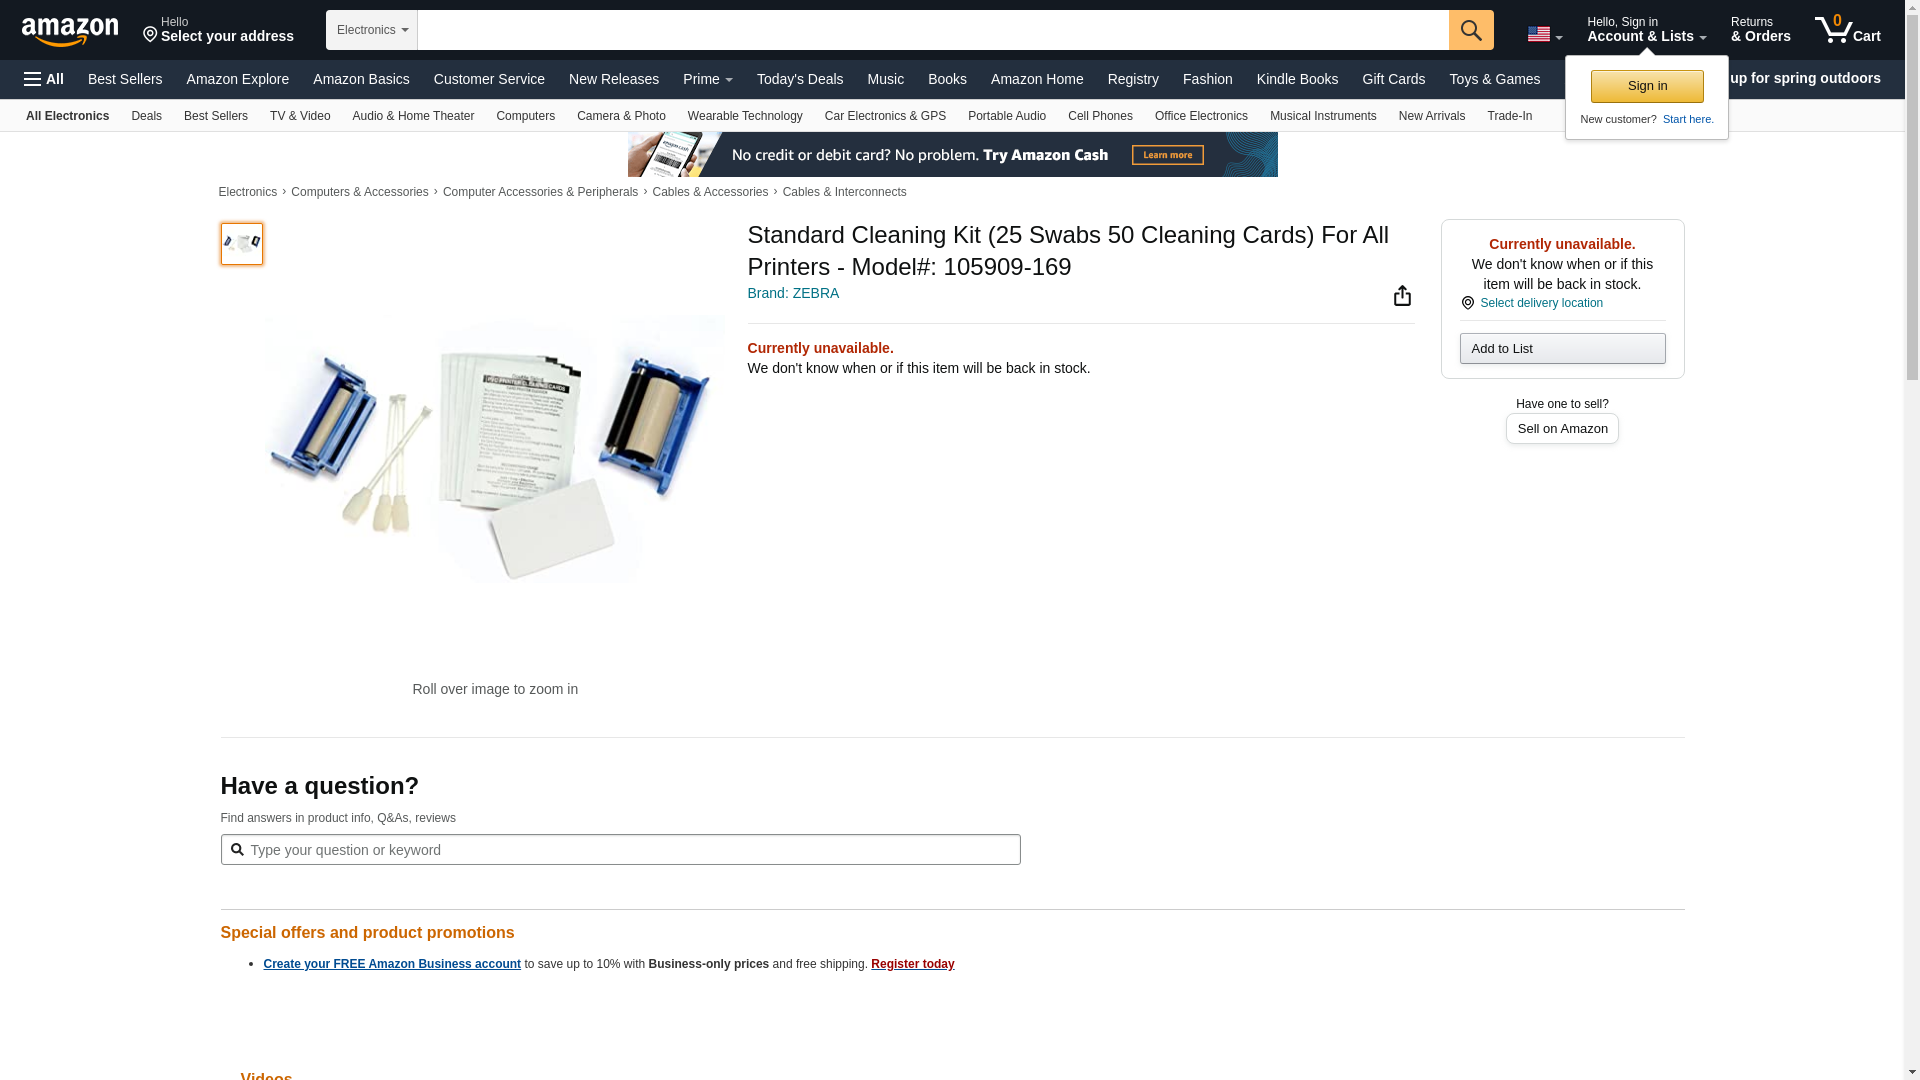
Task: Click the US flag language selector
Action: [x=1544, y=35]
